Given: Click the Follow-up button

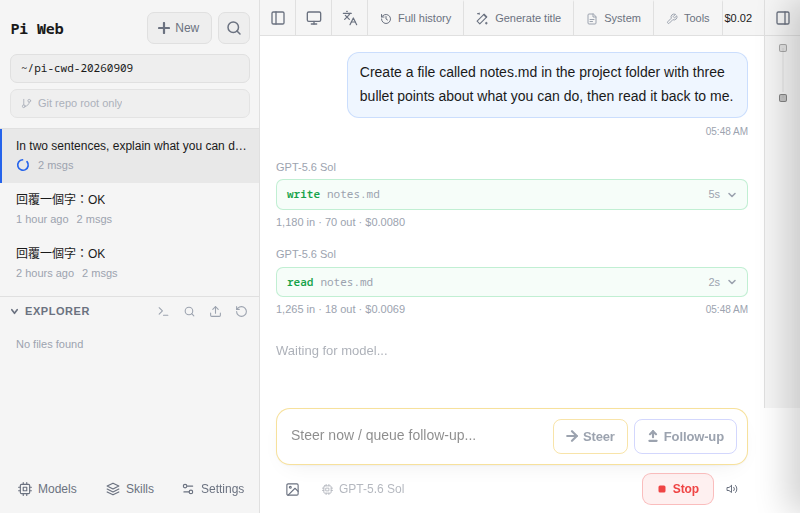Looking at the screenshot, I should click(x=685, y=436).
